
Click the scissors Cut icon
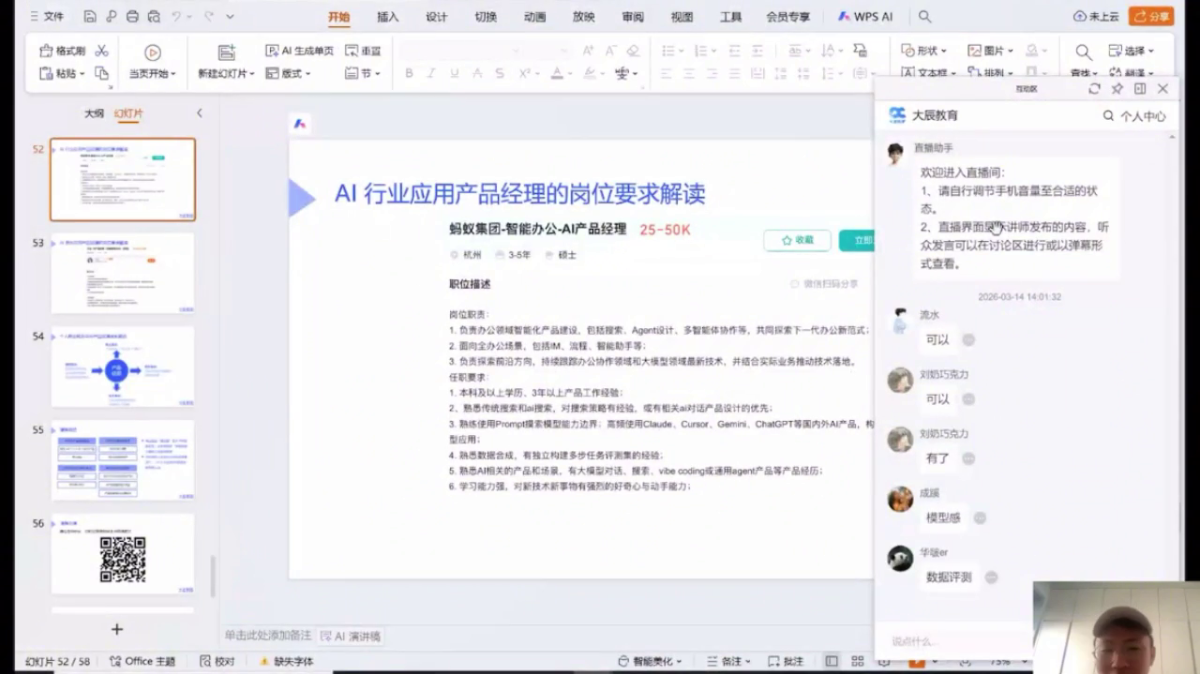tap(104, 51)
